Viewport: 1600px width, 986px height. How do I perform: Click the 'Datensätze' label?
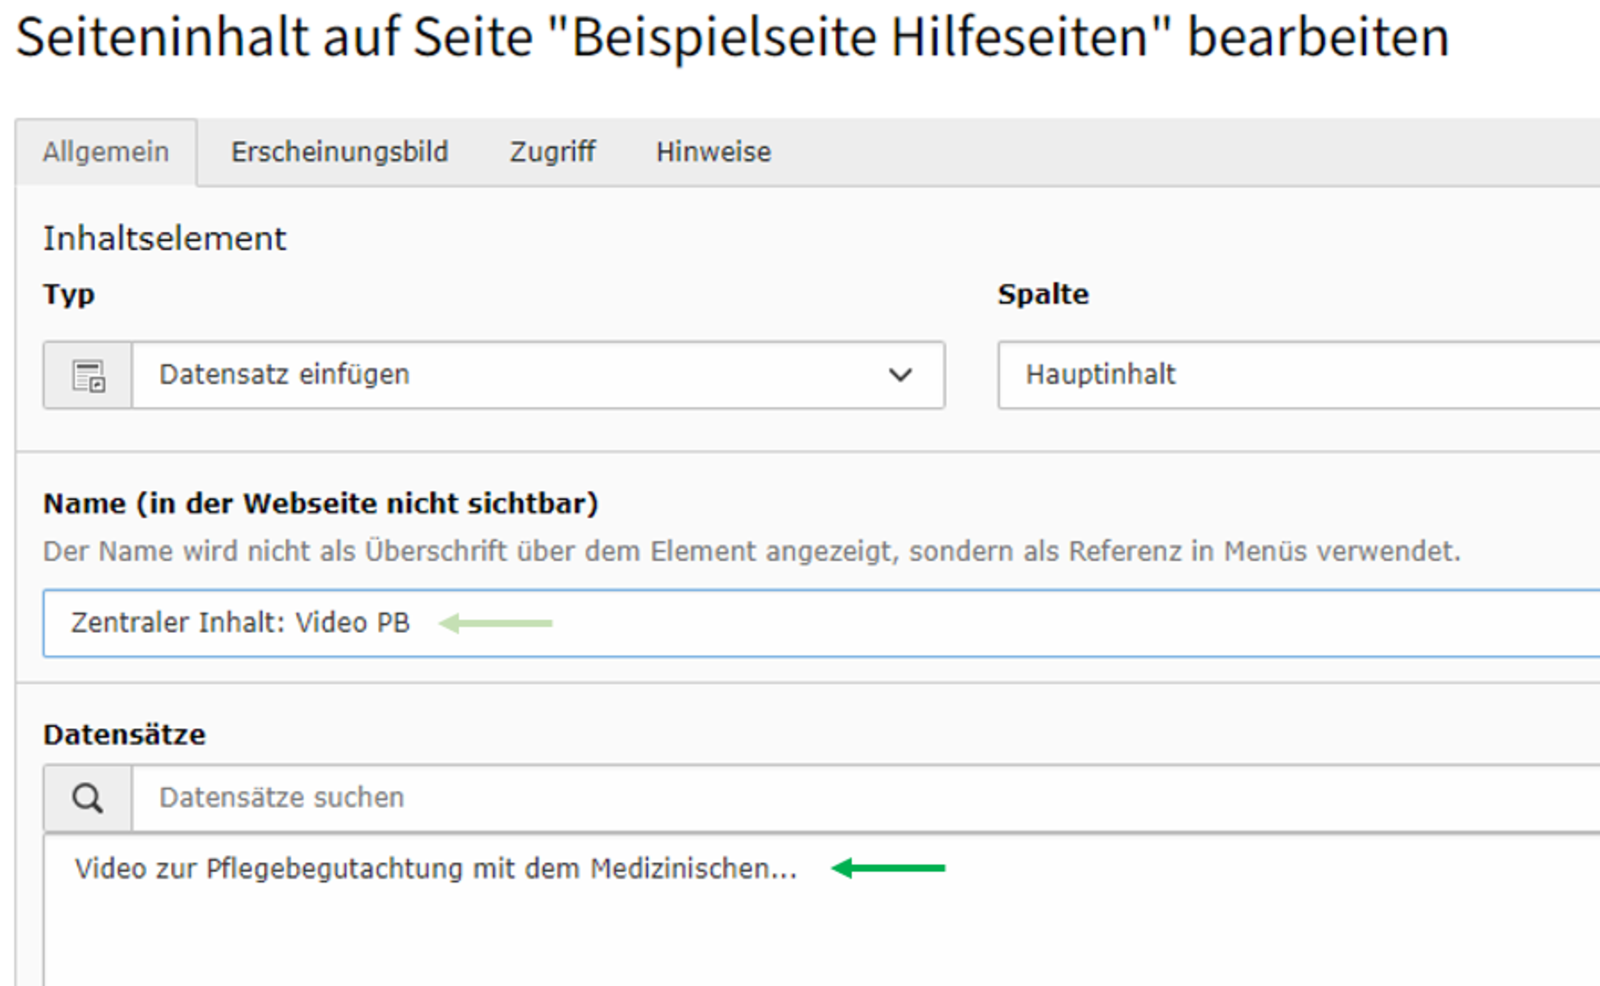124,735
